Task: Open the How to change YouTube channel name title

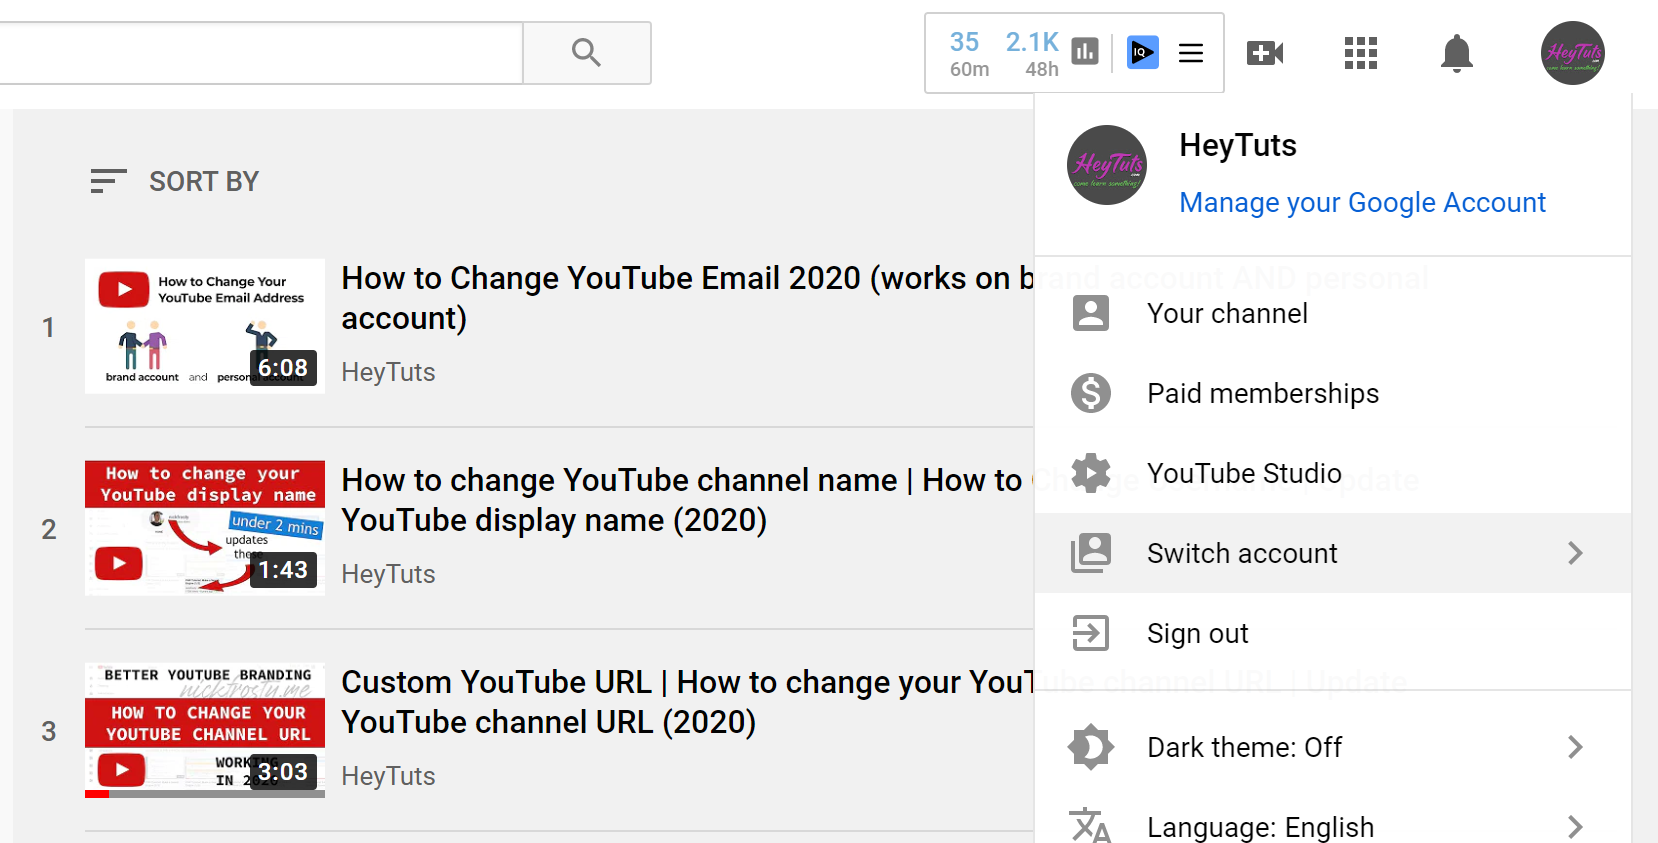Action: [x=687, y=500]
